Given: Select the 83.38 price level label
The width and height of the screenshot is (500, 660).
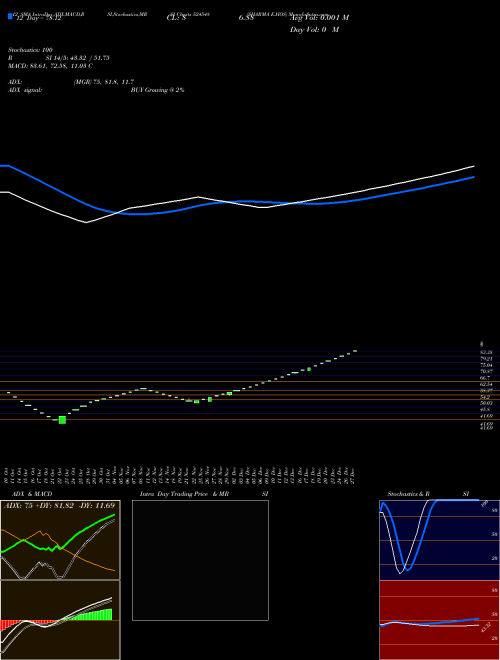Looking at the screenshot, I should [486, 351].
